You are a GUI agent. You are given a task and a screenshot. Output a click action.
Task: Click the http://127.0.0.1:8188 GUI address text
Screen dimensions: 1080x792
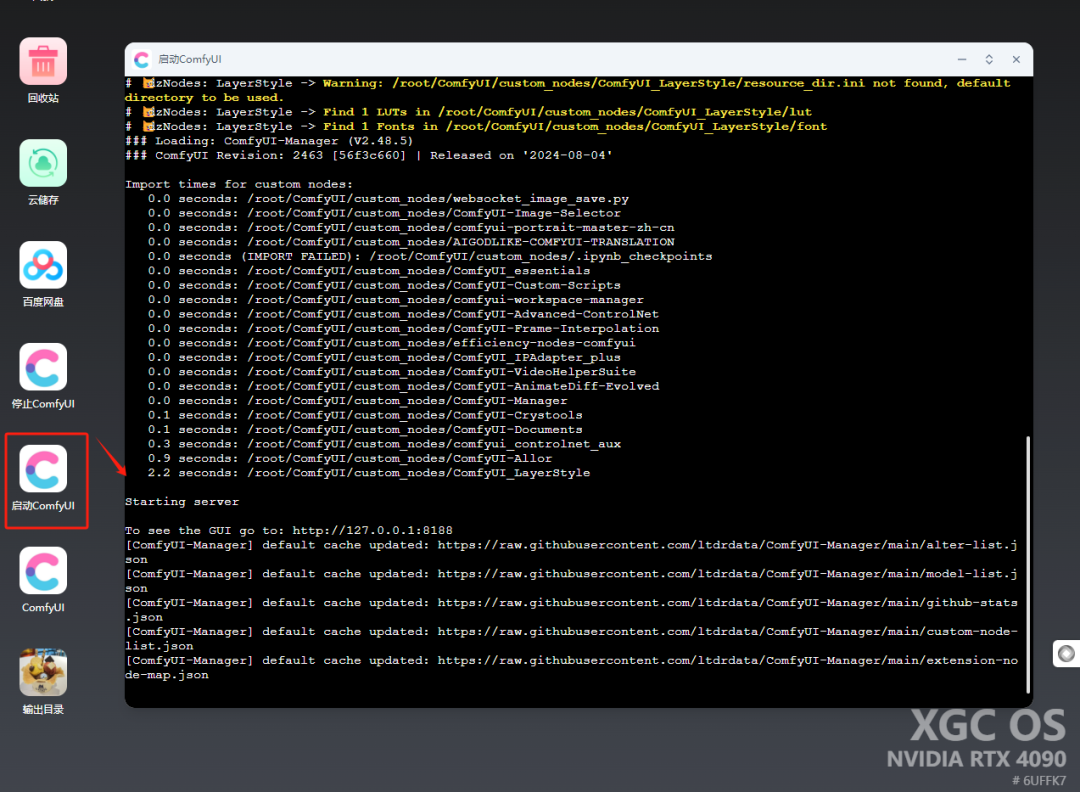pyautogui.click(x=372, y=530)
